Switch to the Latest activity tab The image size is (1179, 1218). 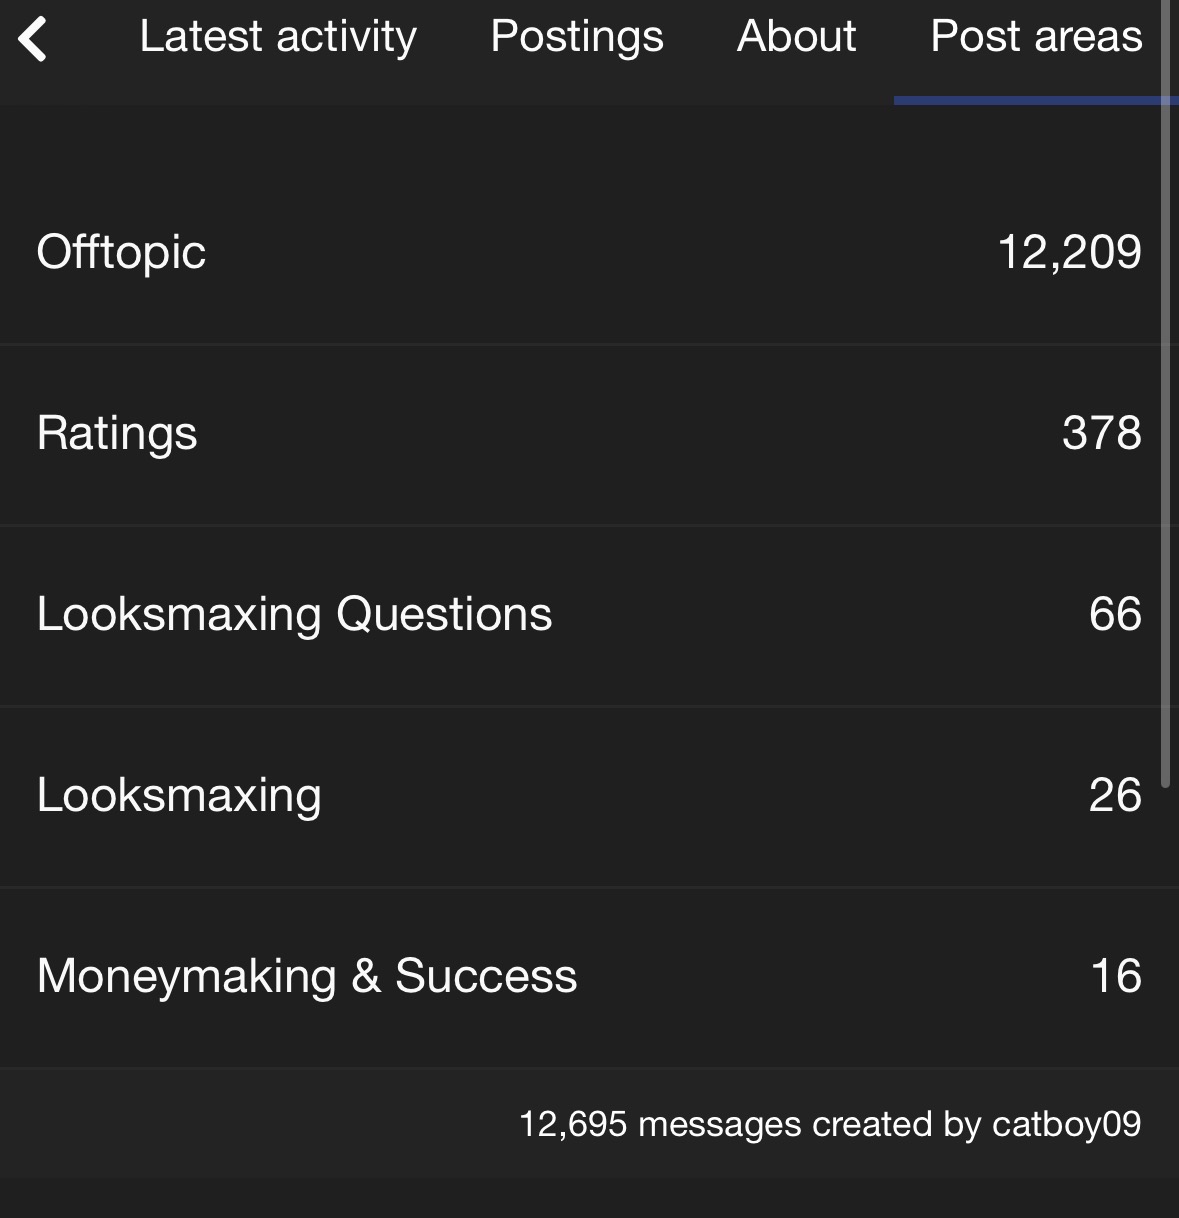[x=278, y=37]
